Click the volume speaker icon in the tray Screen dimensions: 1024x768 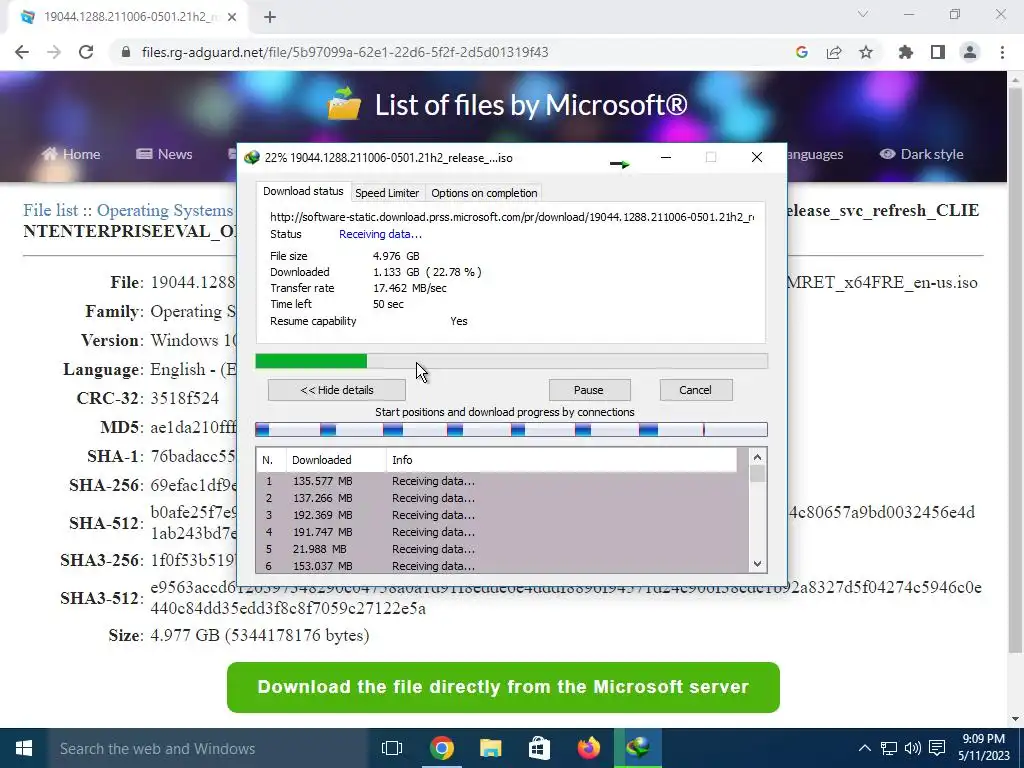[913, 748]
